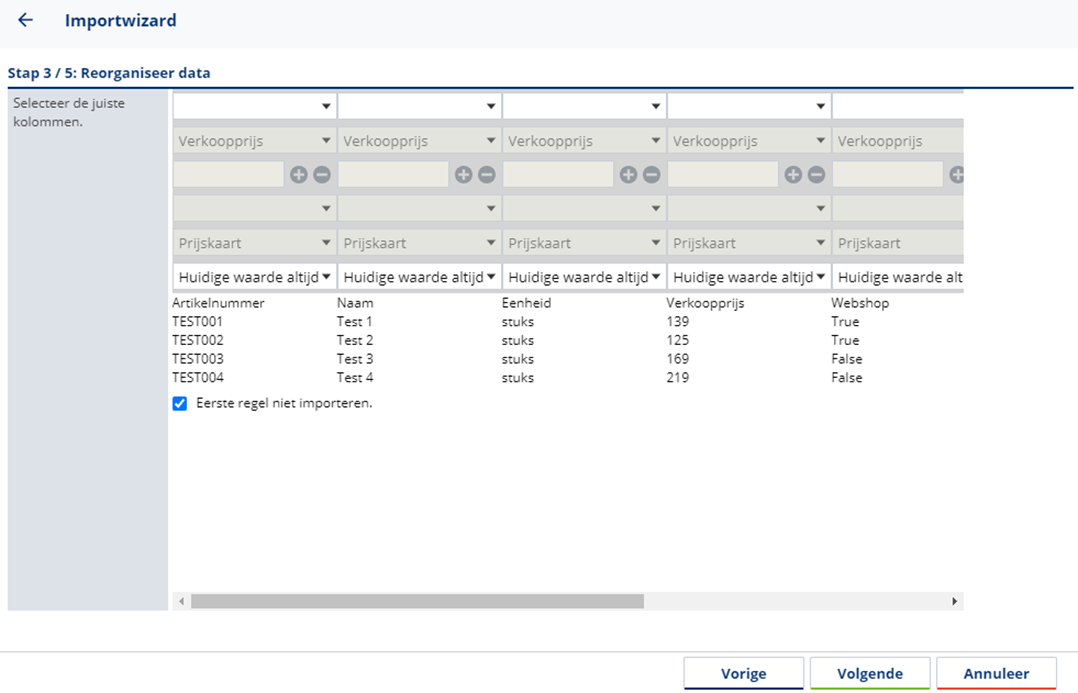Click the Vorige button
This screenshot has width=1078, height=693.
744,674
